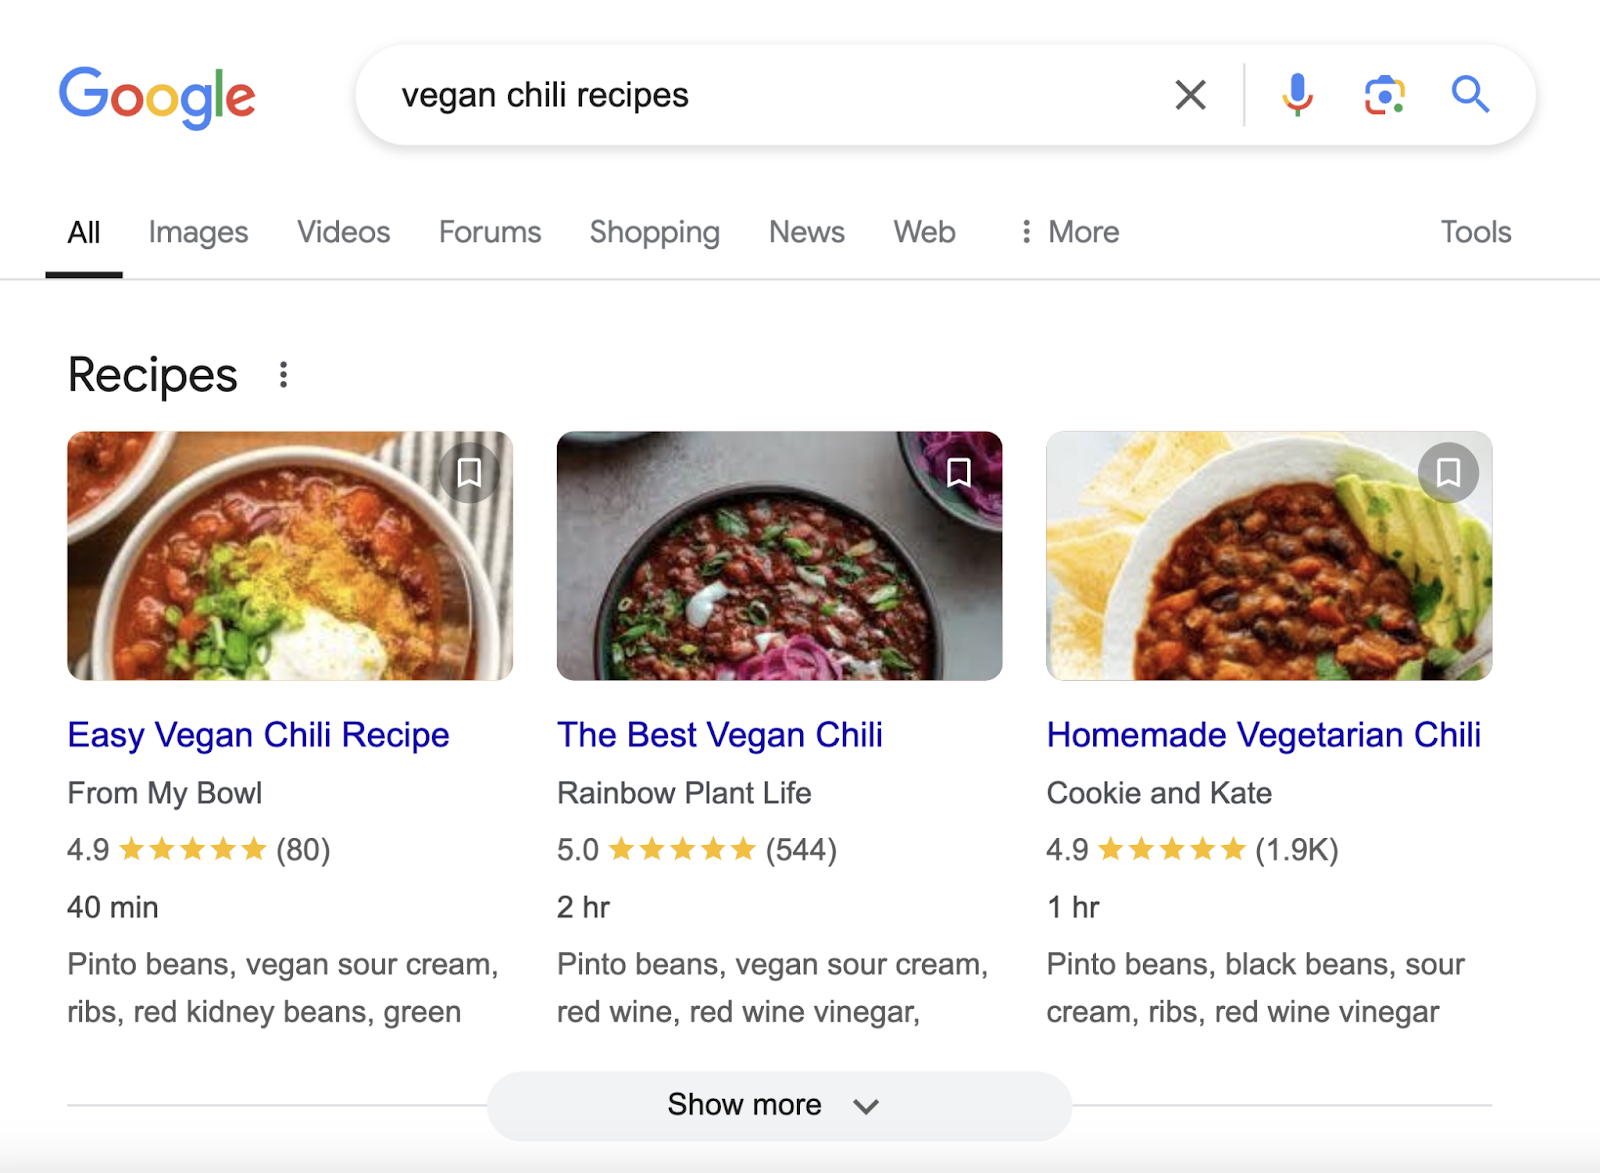Save the Homemade Vegetarian Chili recipe
Viewport: 1600px width, 1173px height.
tap(1449, 472)
